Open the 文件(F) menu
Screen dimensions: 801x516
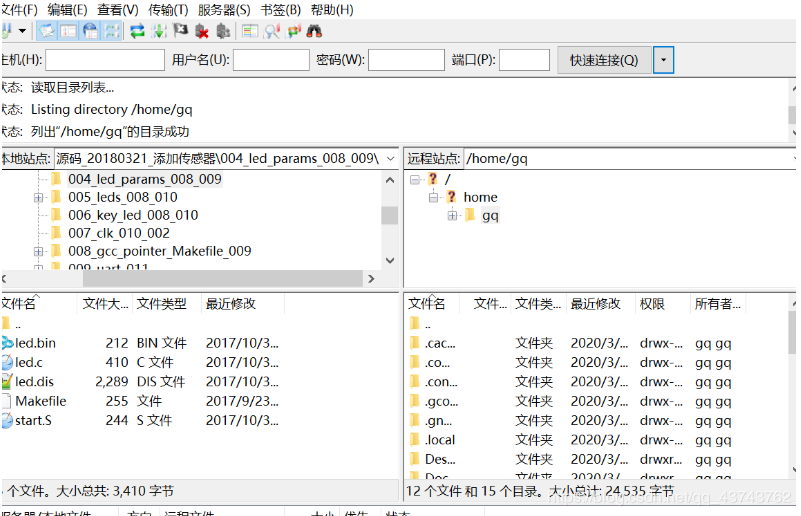tap(19, 10)
